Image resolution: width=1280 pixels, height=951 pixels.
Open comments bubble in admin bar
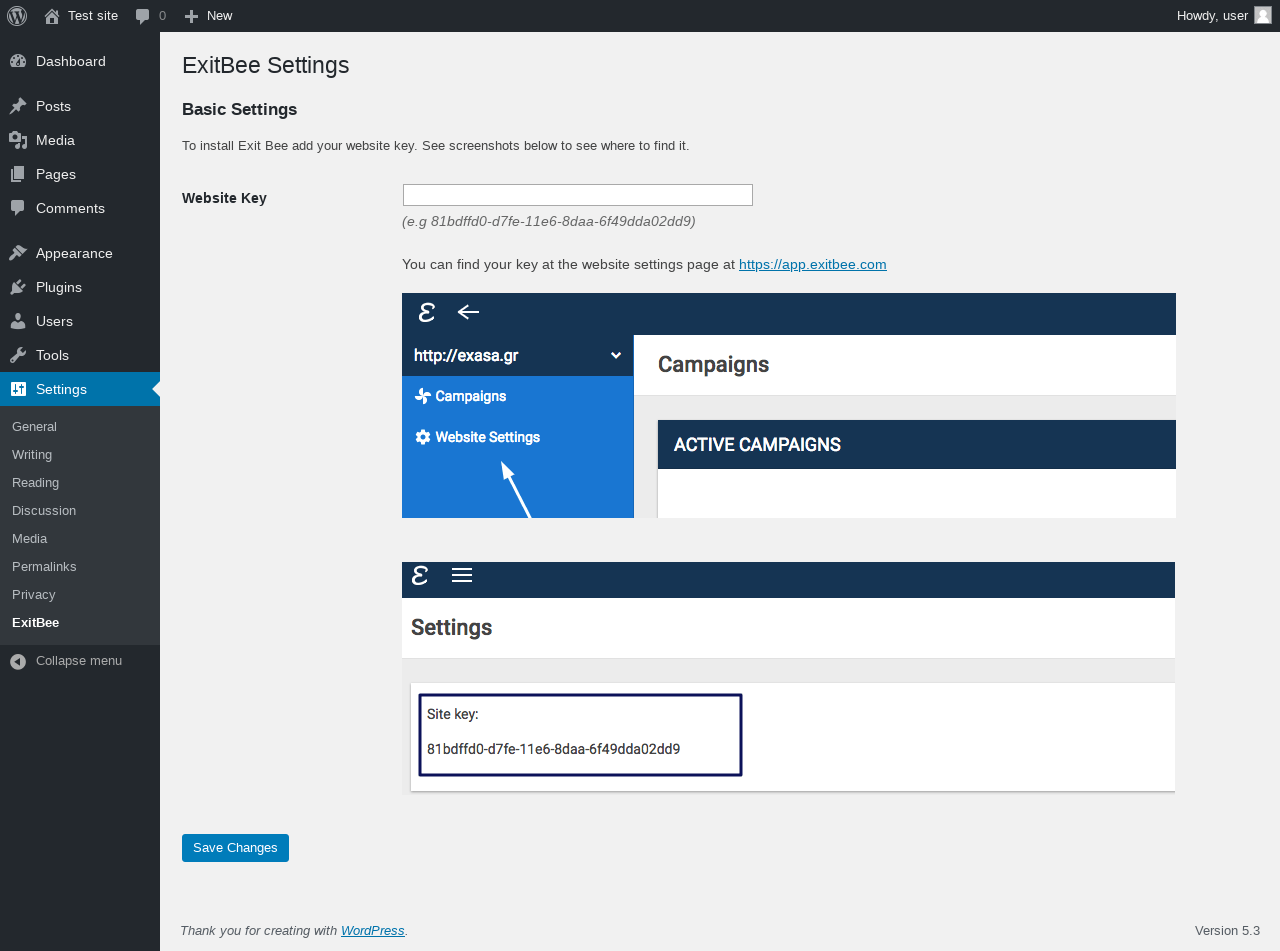[143, 16]
